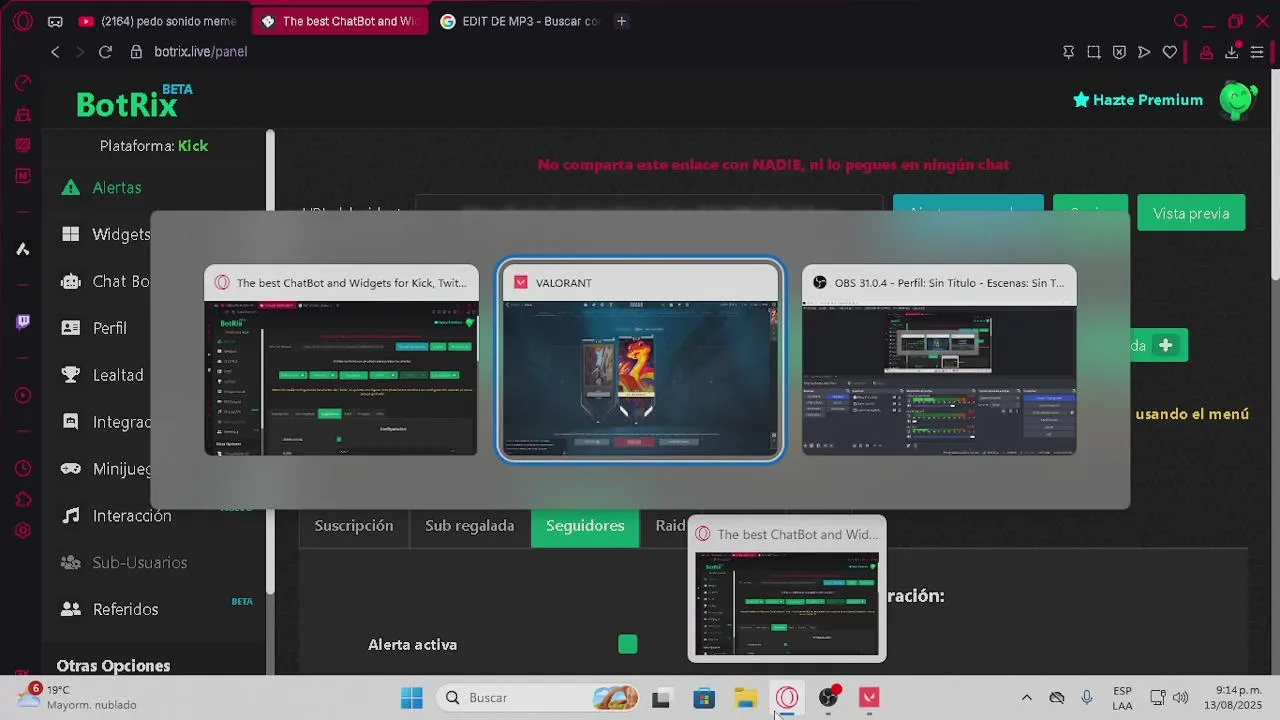Open the downloads icon with red badge
This screenshot has width=1280, height=720.
1232,51
